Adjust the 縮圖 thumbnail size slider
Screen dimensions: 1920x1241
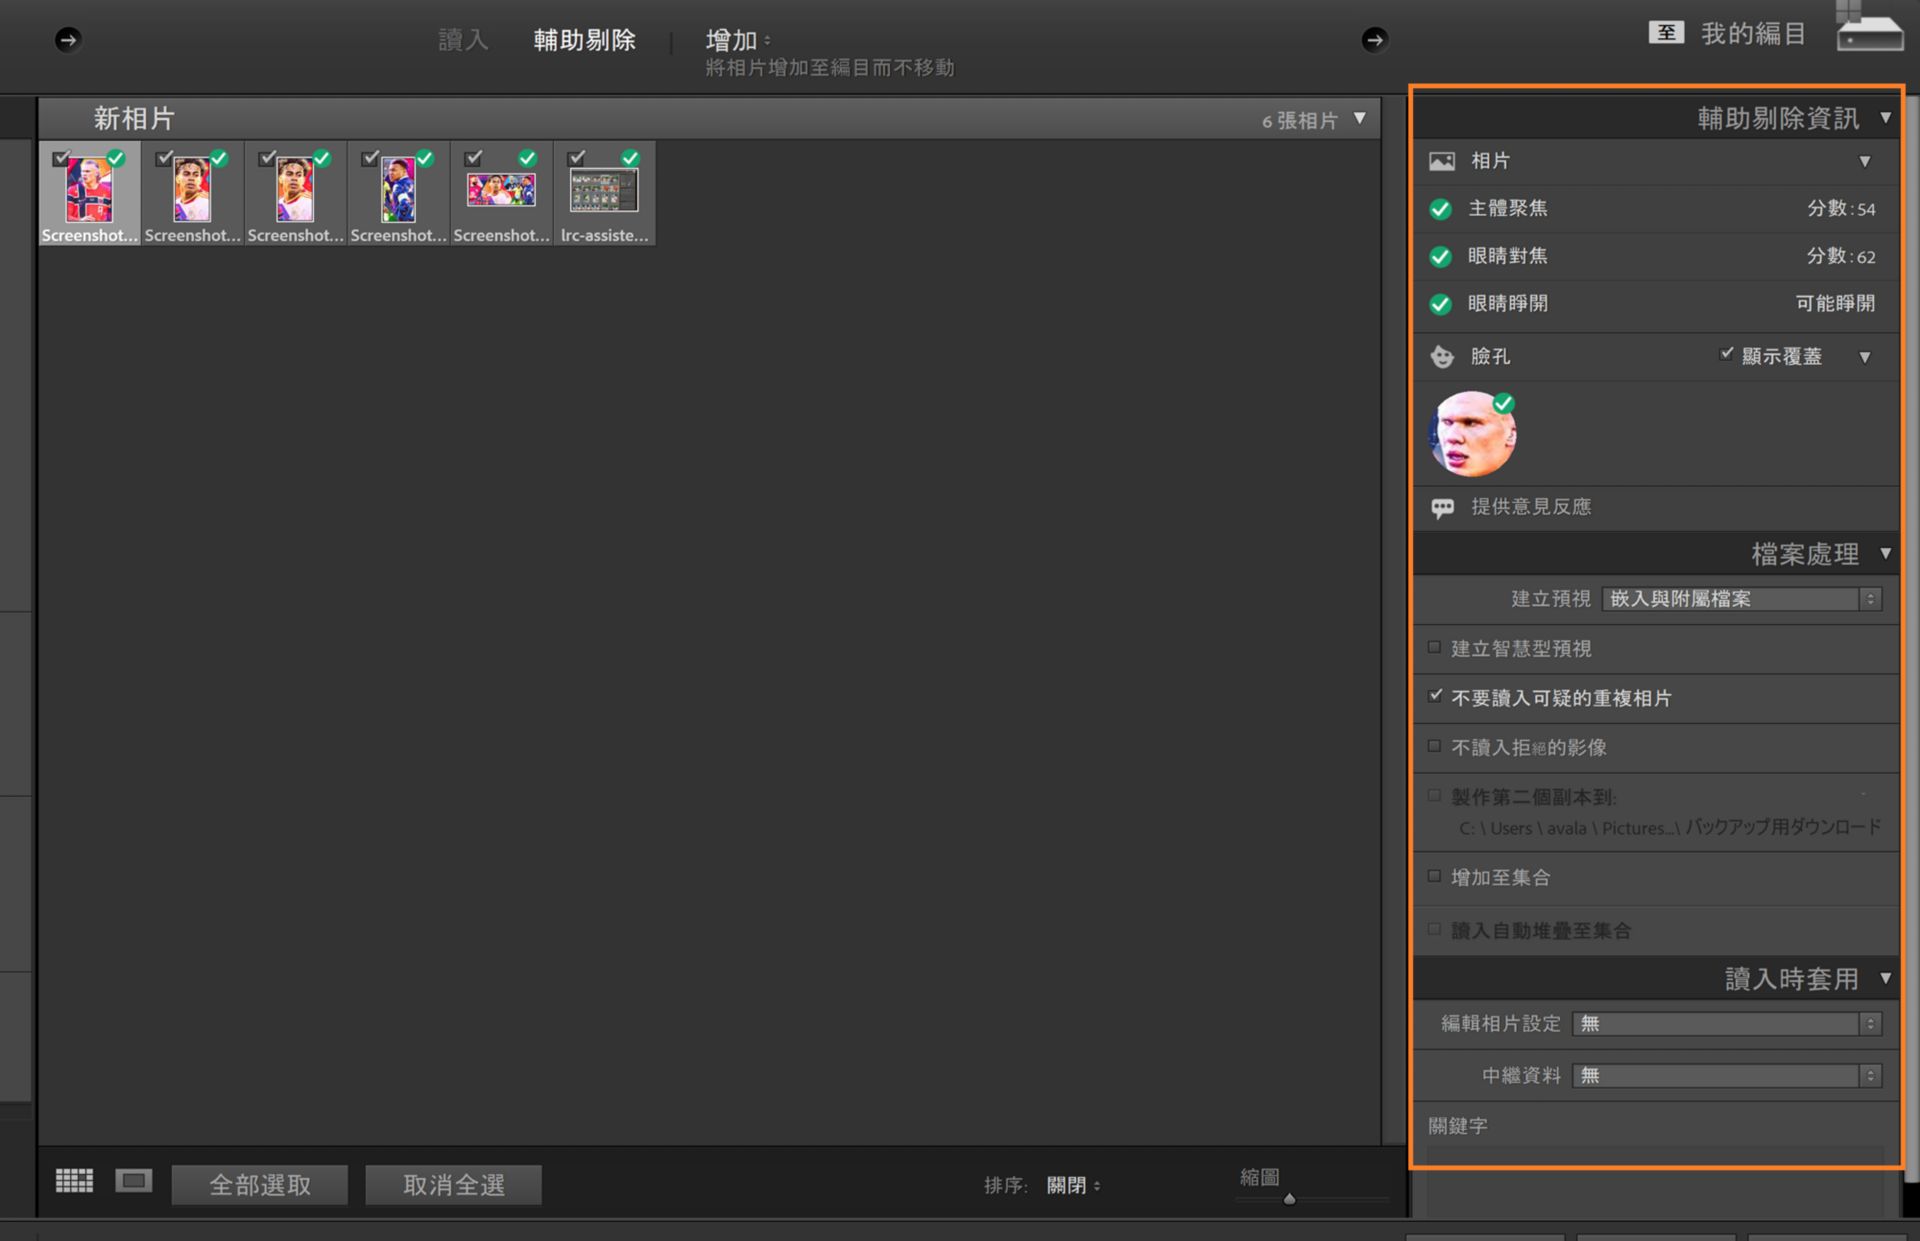(x=1289, y=1198)
